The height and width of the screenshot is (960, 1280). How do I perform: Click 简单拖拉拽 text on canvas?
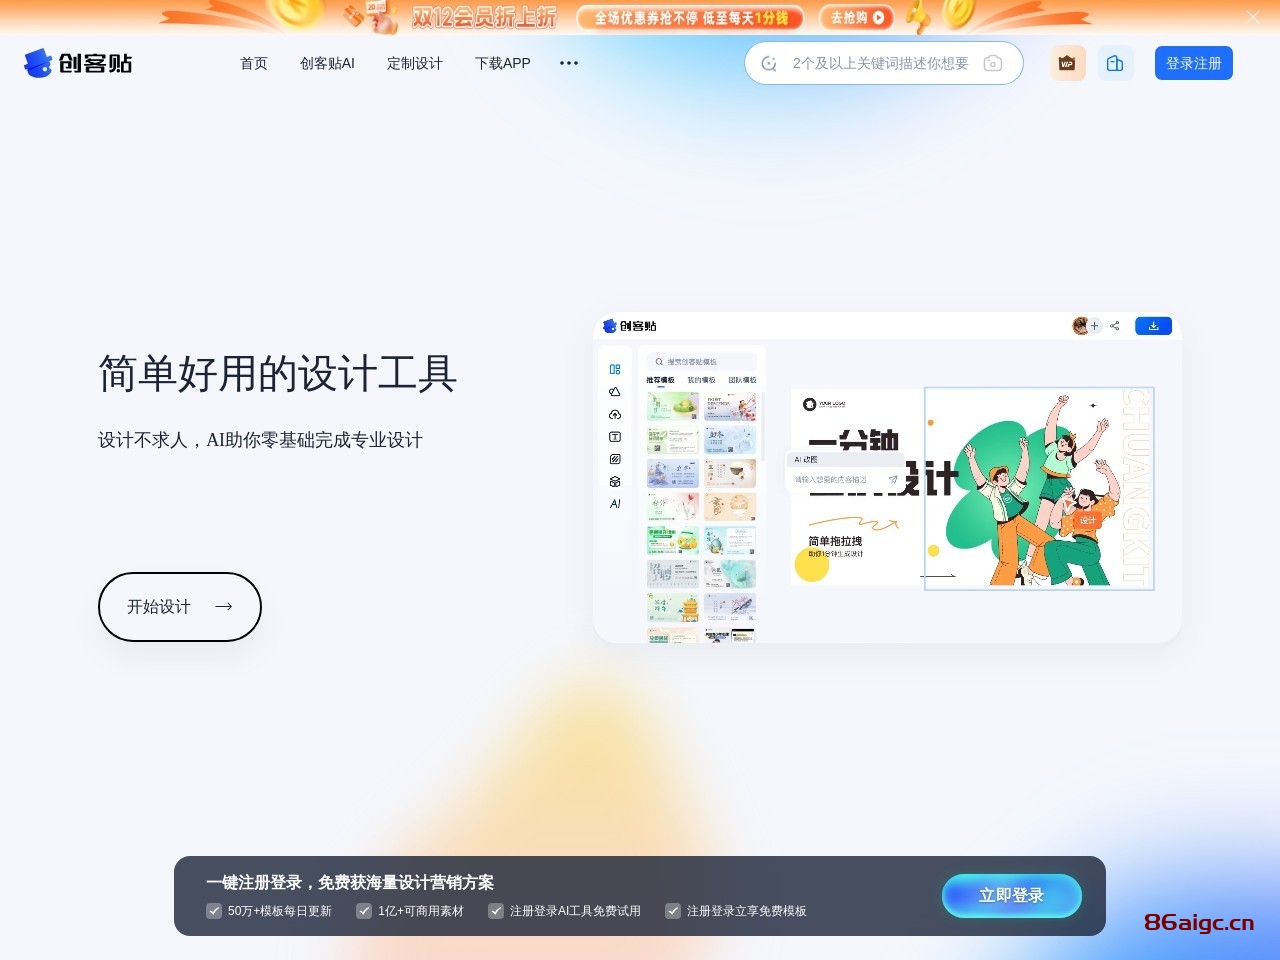(835, 541)
